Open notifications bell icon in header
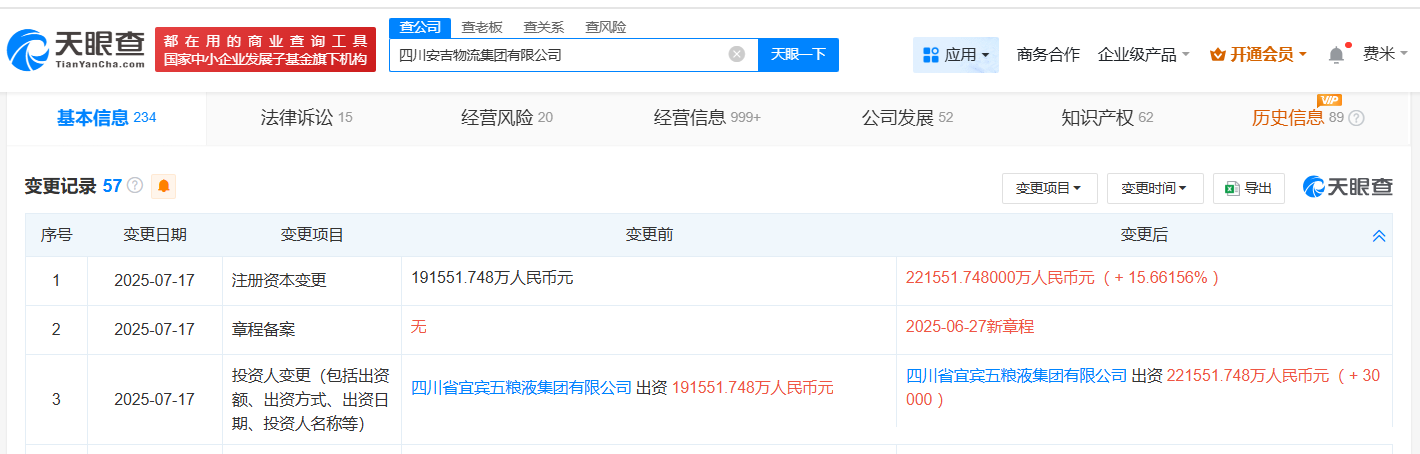The height and width of the screenshot is (454, 1420). [1336, 54]
